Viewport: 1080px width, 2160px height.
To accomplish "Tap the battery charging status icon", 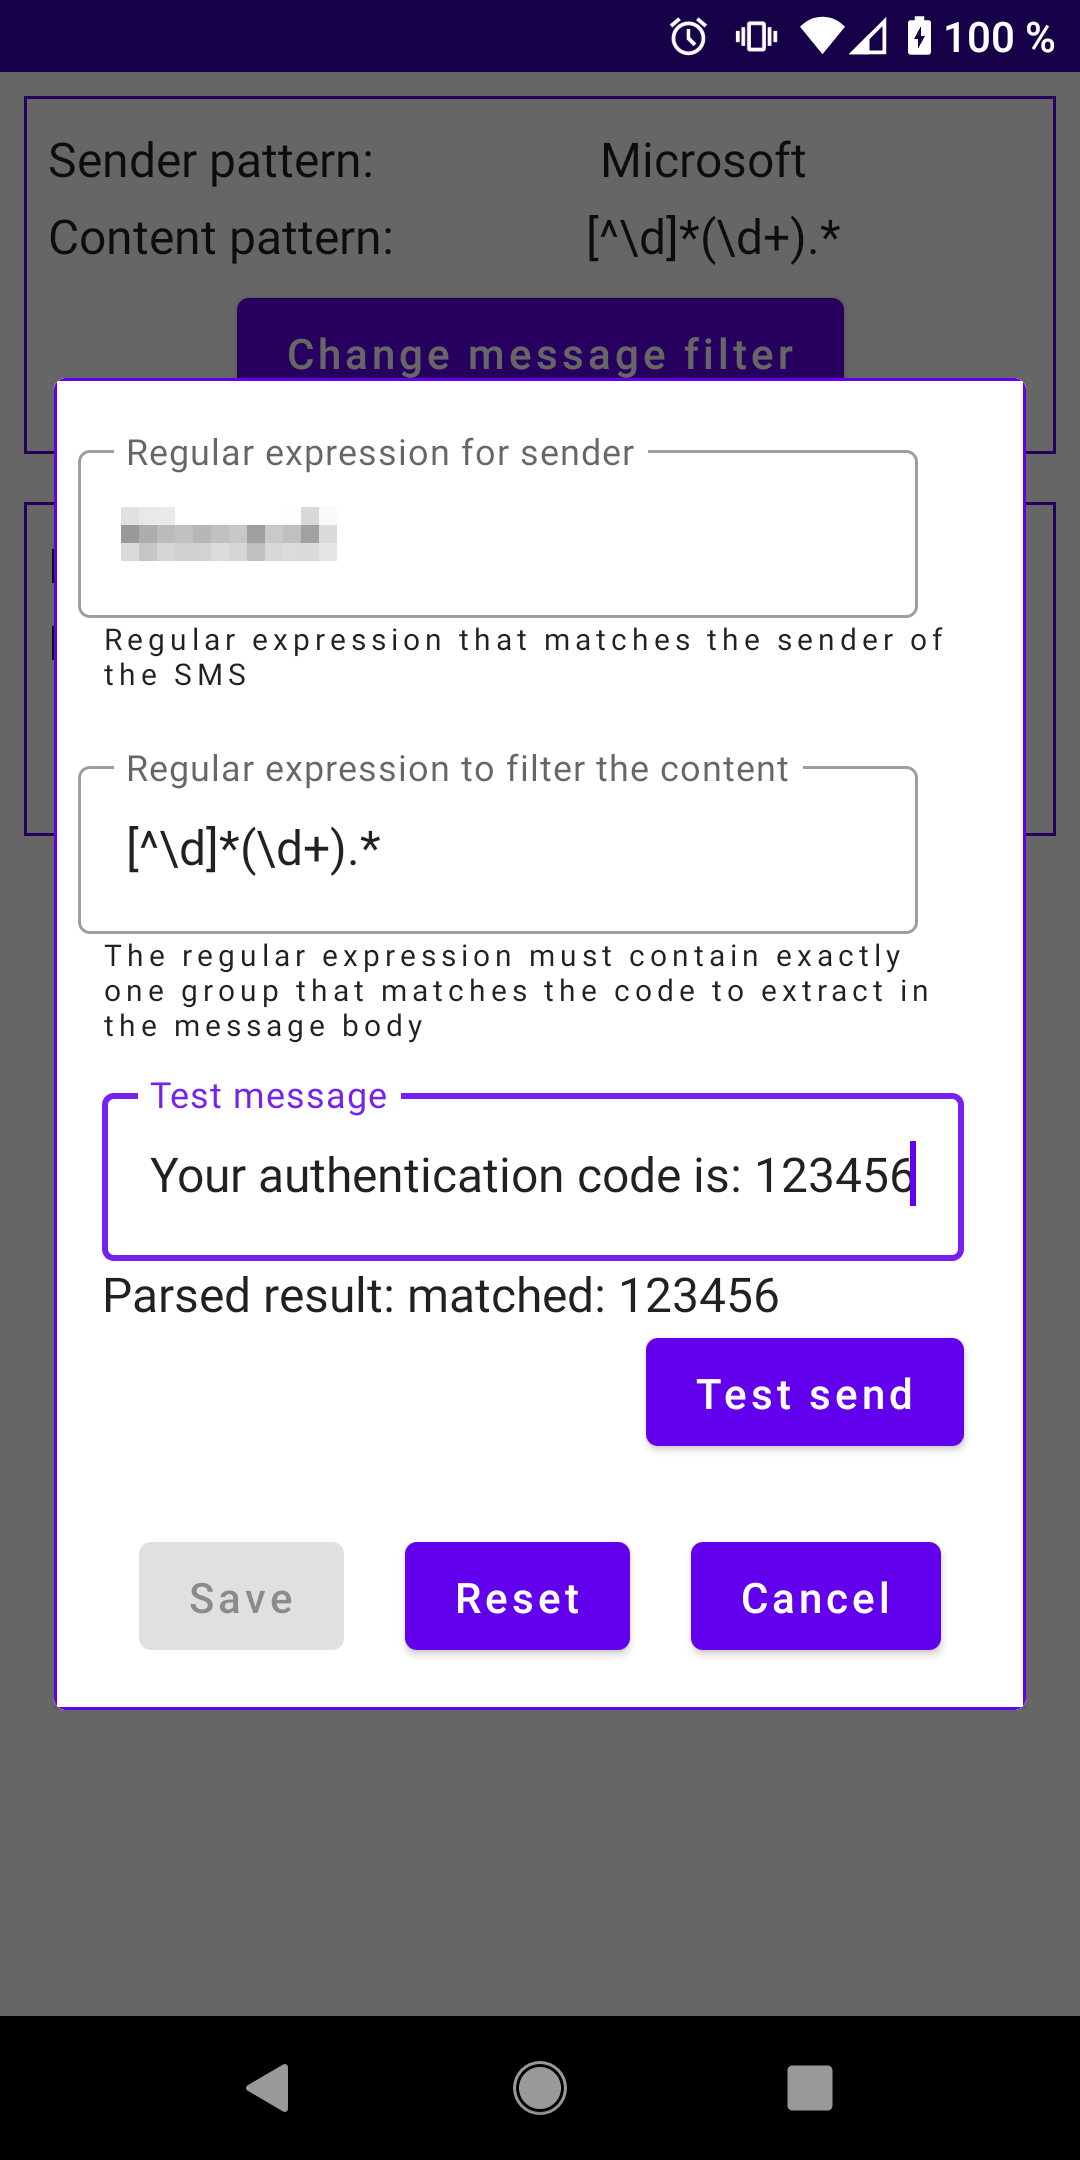I will (919, 38).
